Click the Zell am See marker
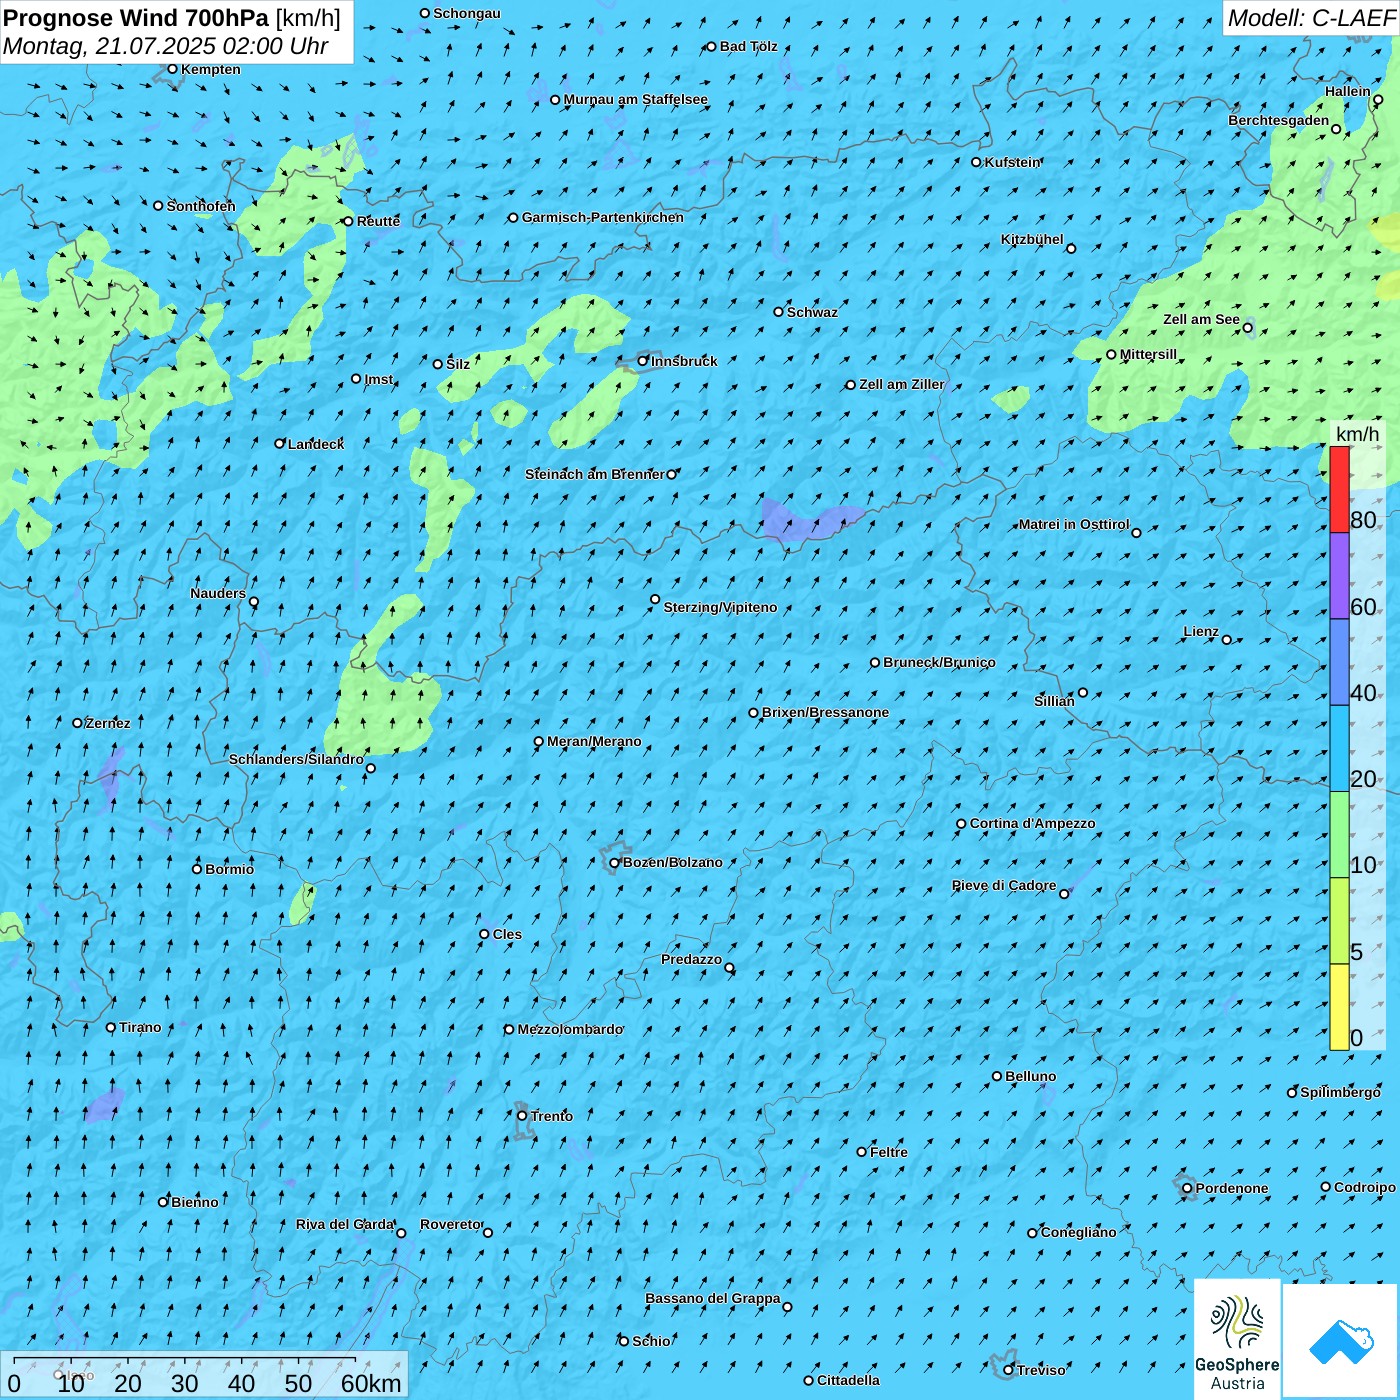 pyautogui.click(x=1248, y=327)
